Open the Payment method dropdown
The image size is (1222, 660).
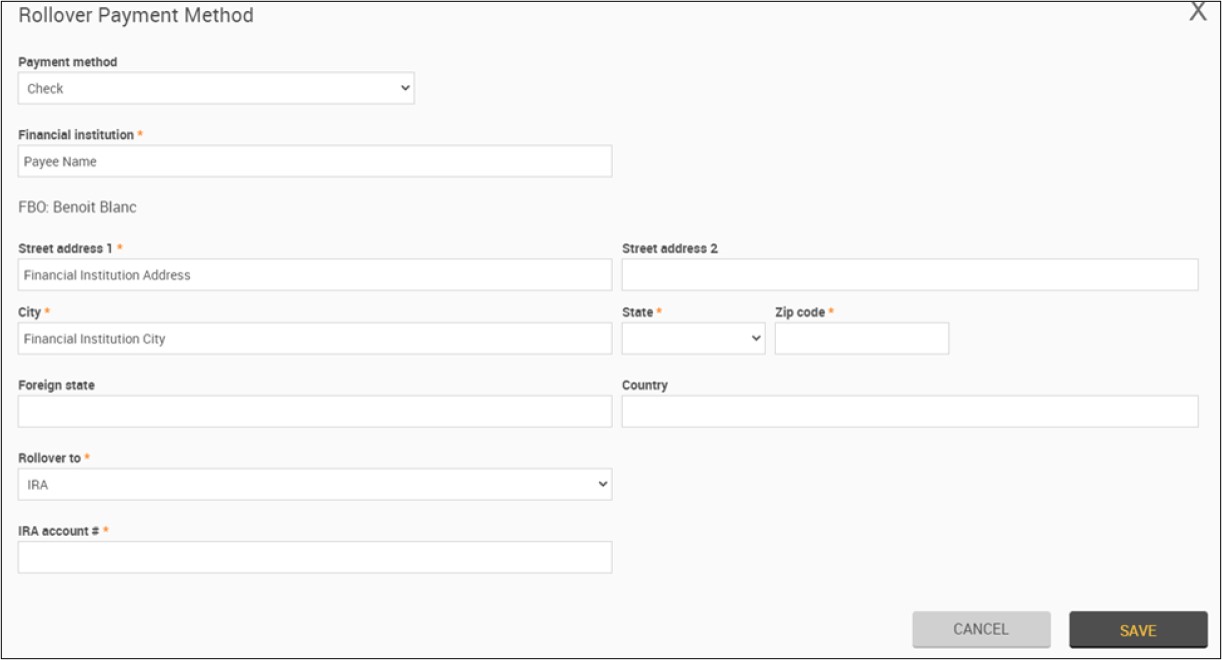[216, 88]
